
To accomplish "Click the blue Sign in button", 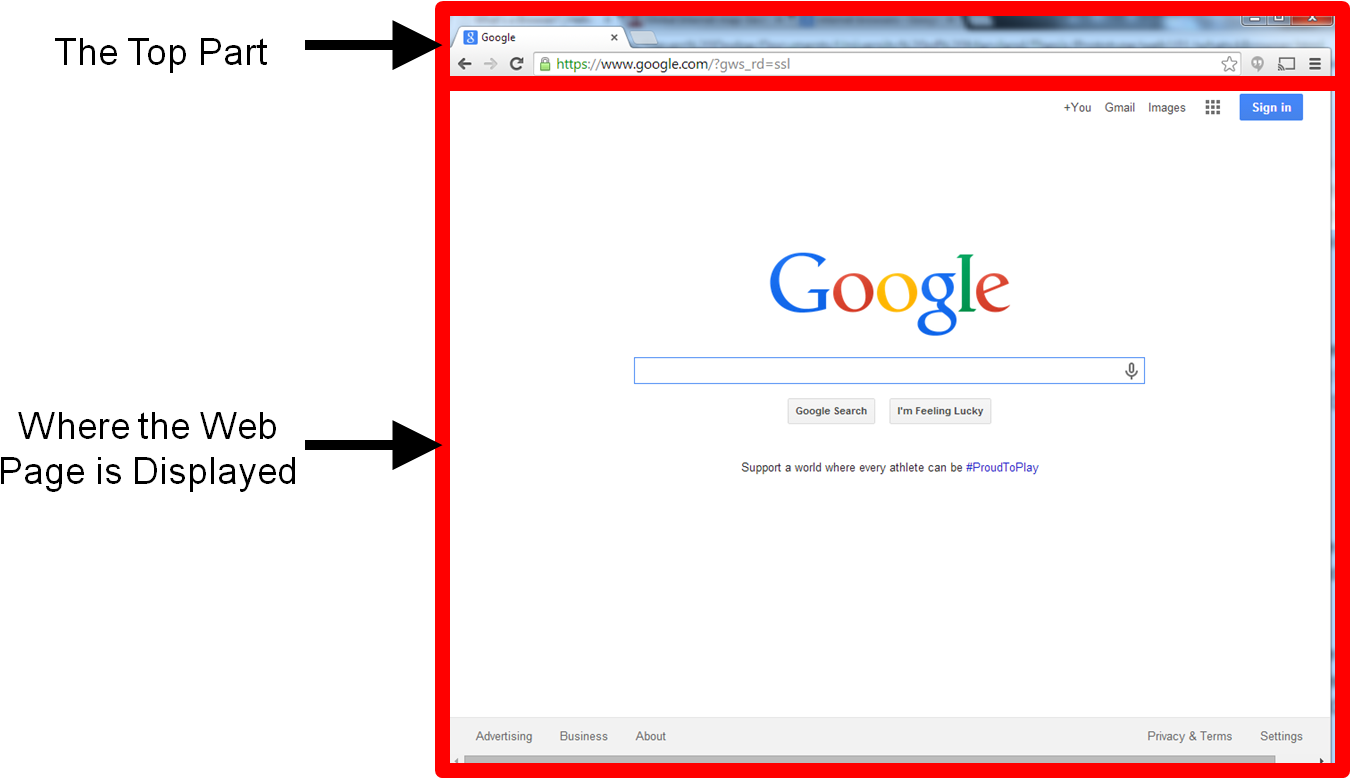I will point(1271,107).
